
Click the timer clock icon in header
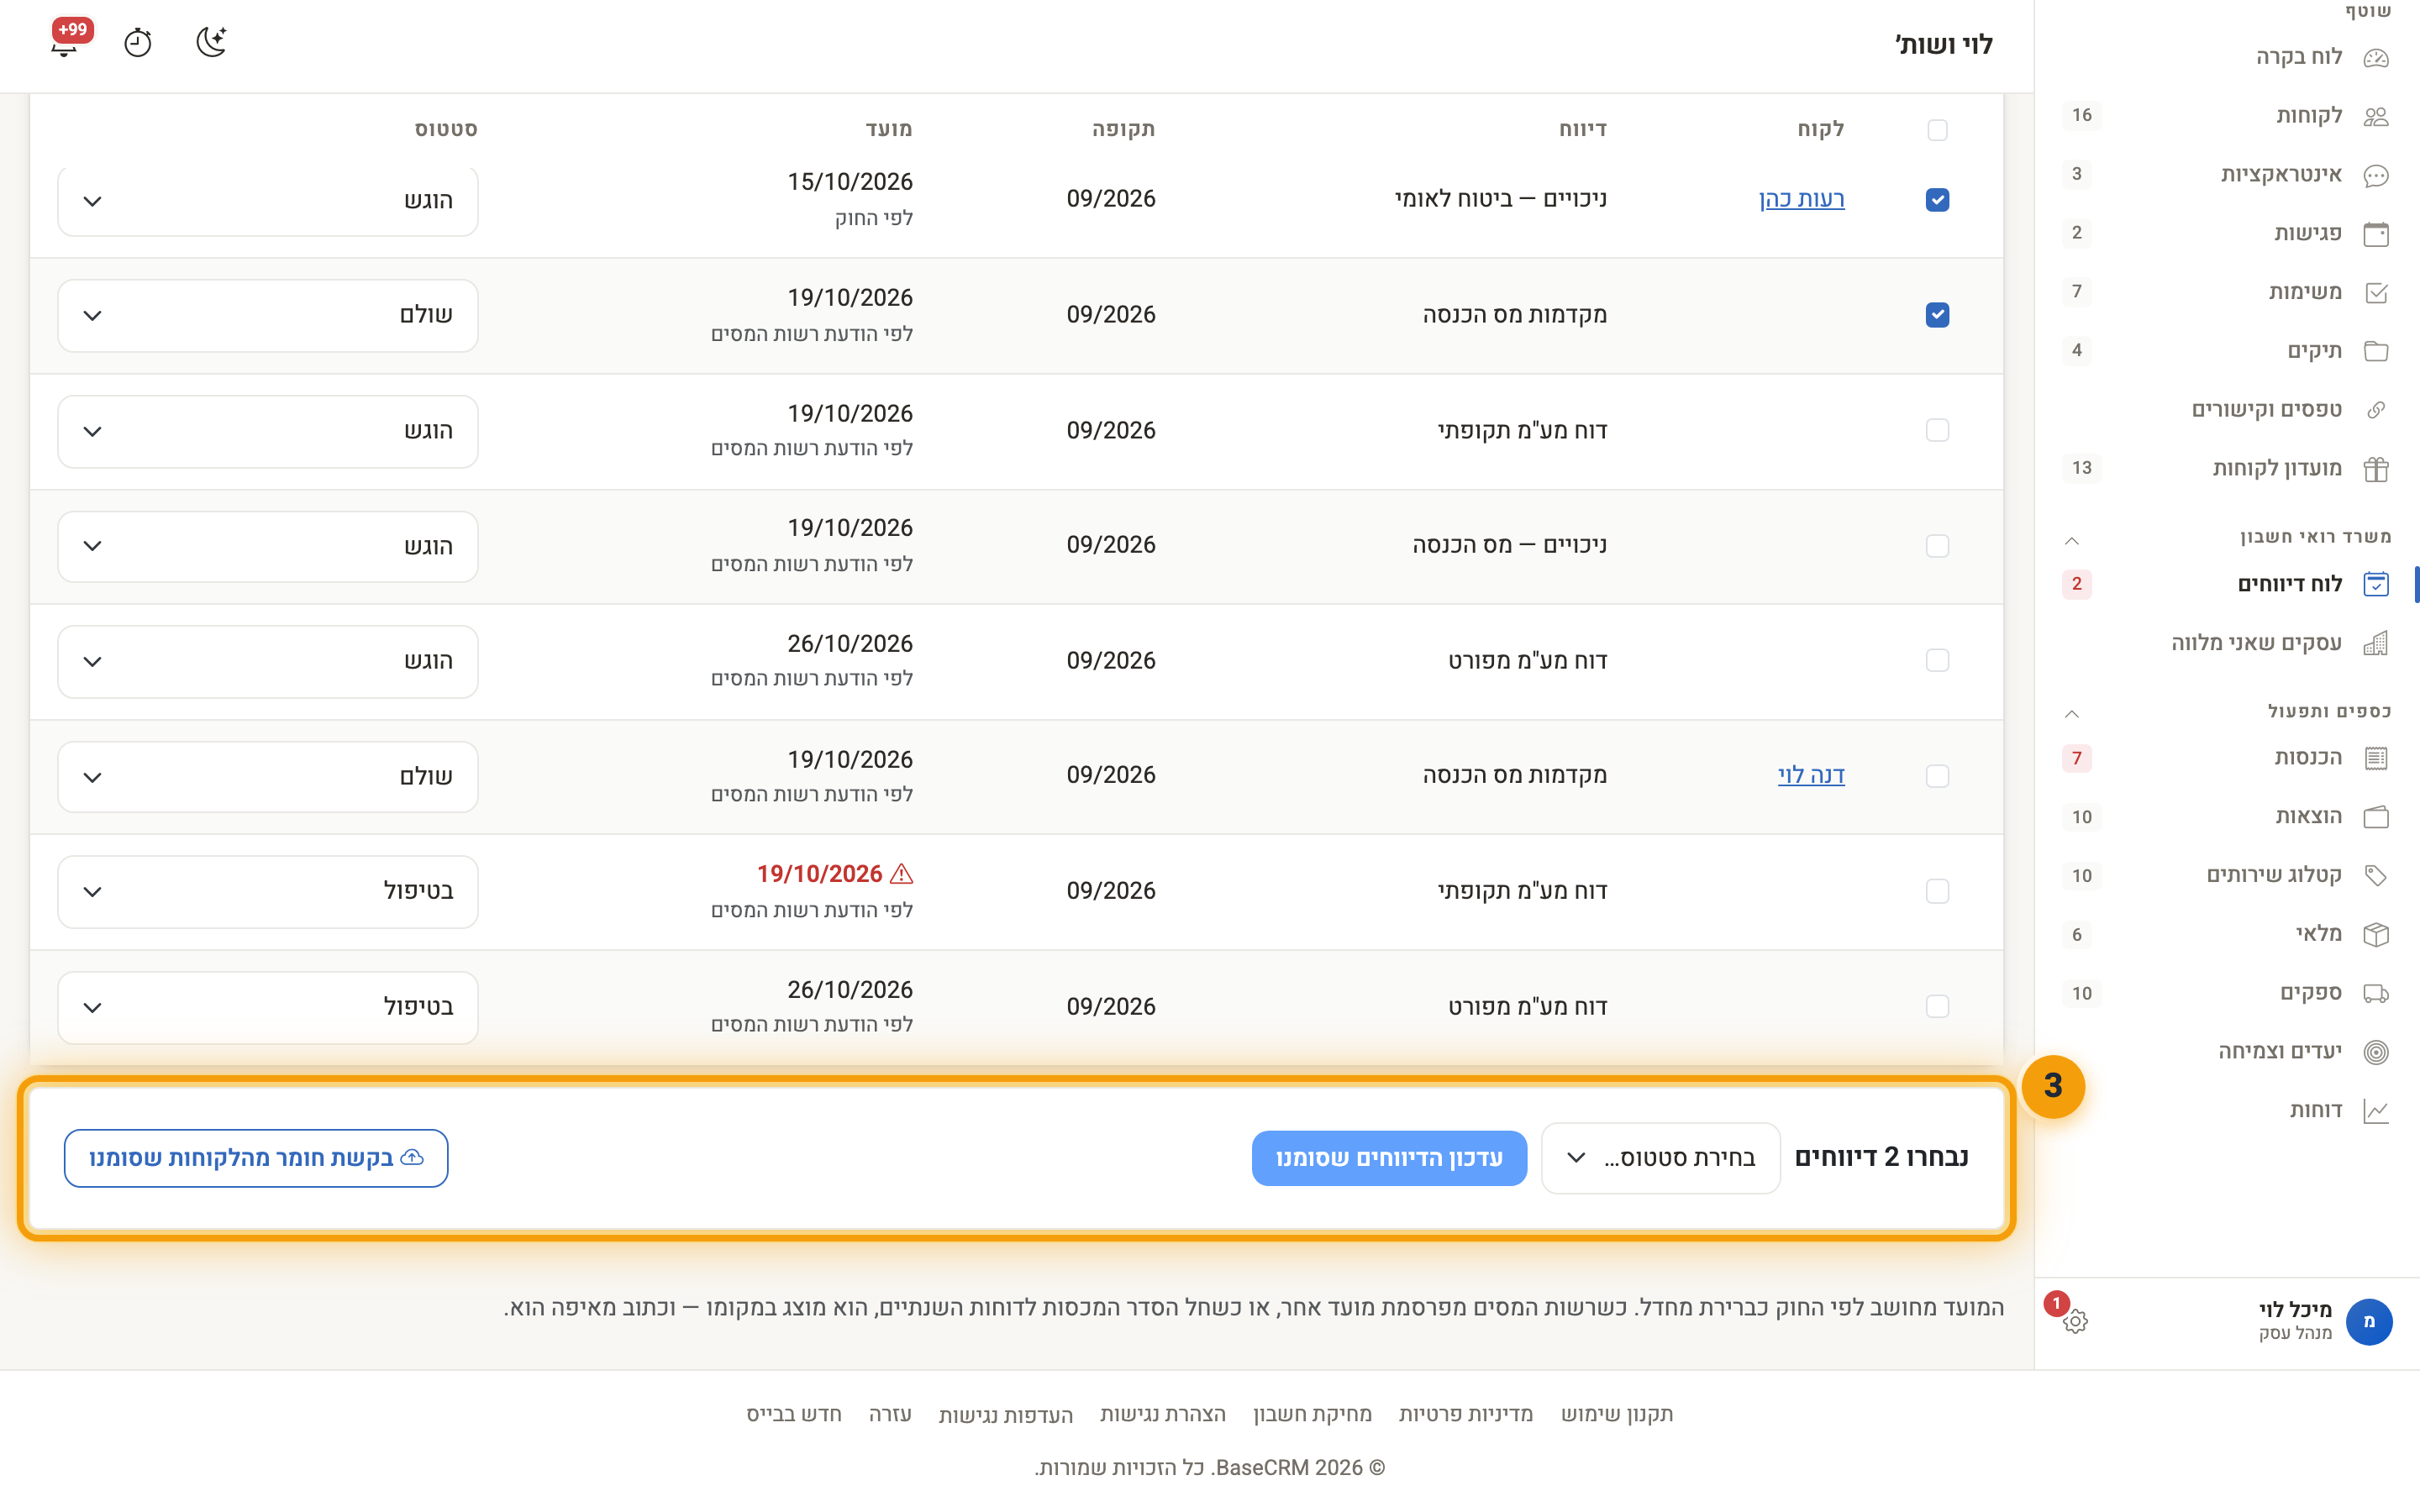click(x=138, y=43)
